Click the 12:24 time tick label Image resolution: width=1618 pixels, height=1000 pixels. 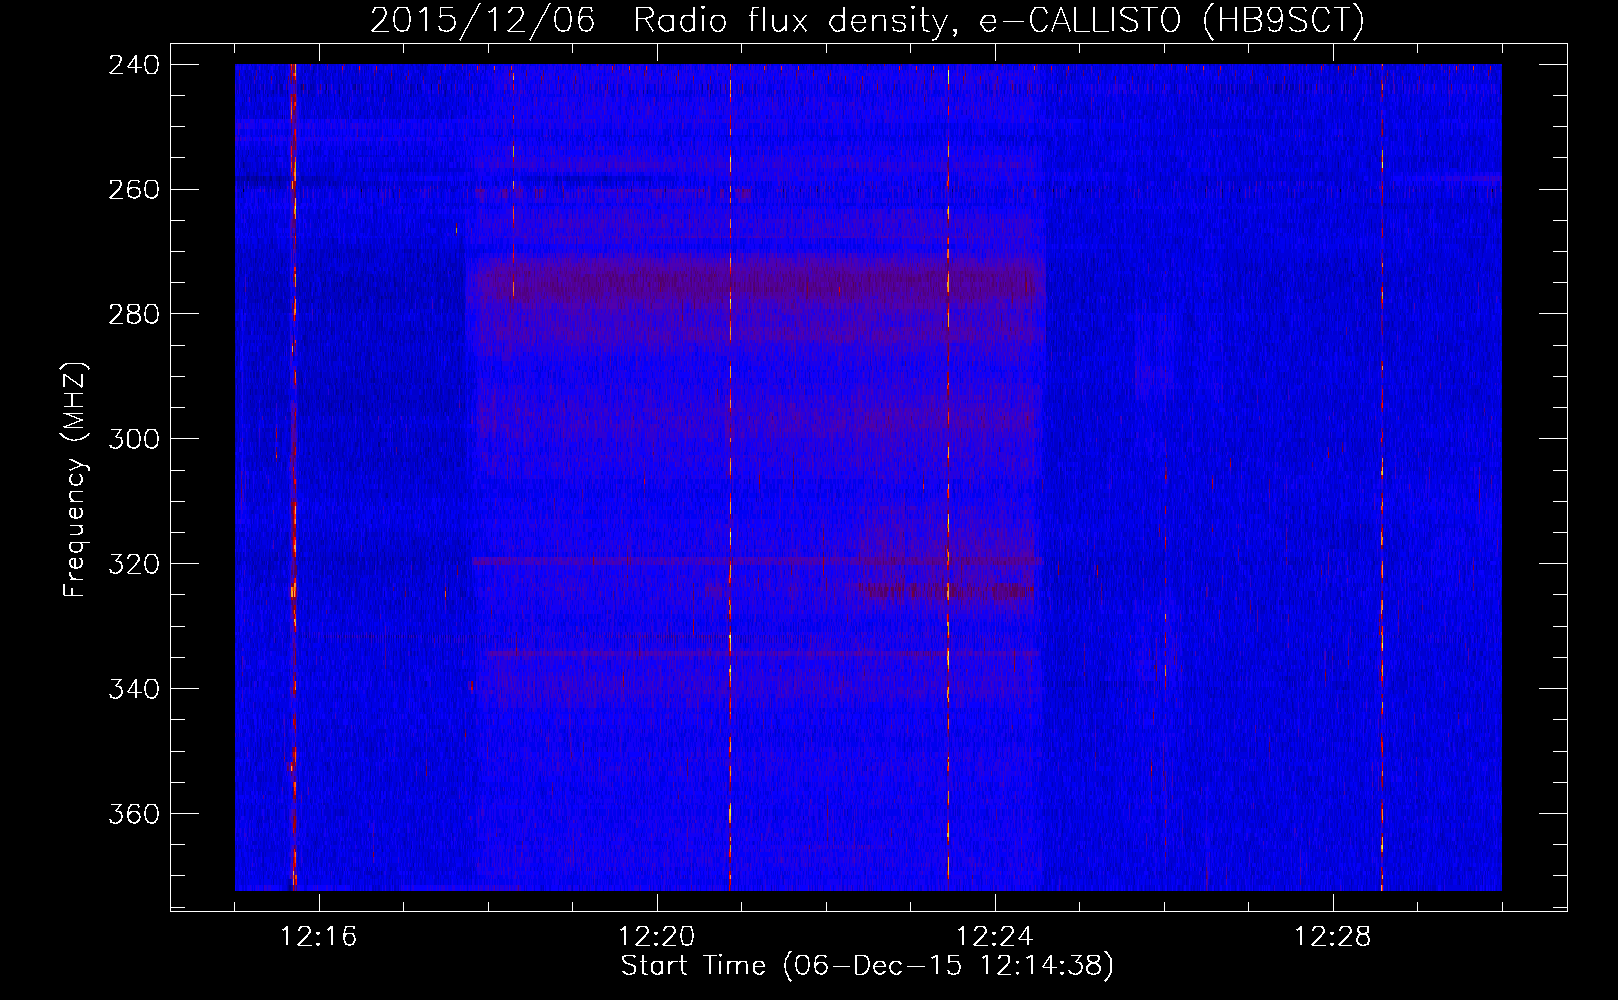pyautogui.click(x=995, y=937)
